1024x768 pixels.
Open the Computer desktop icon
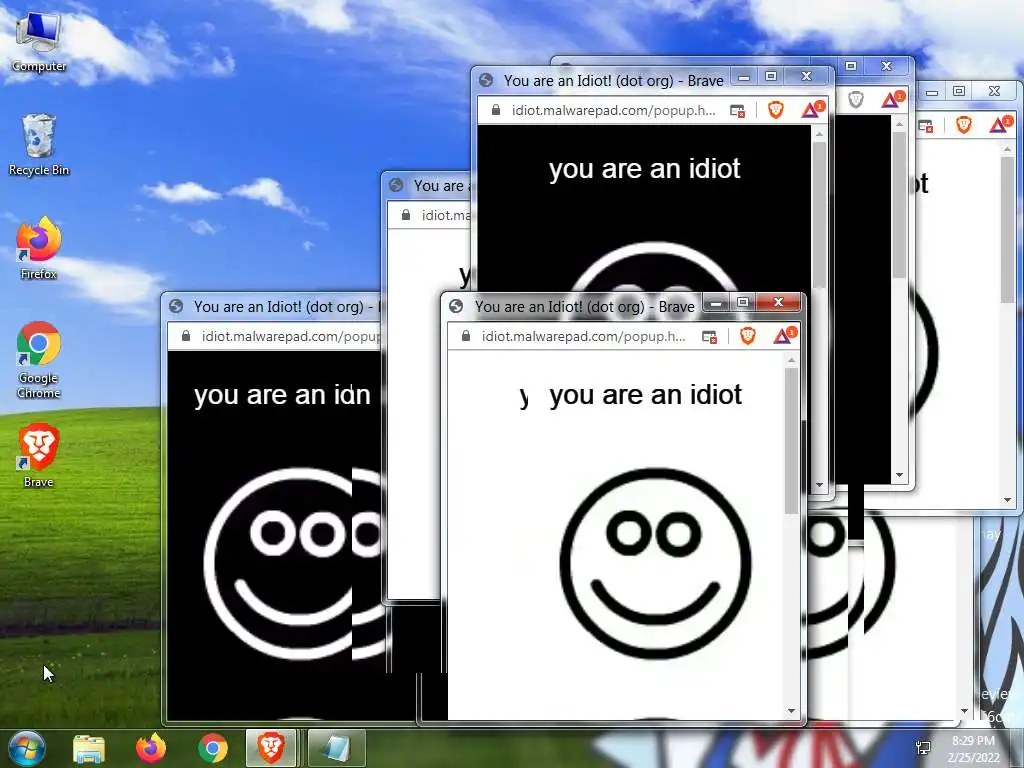pyautogui.click(x=39, y=42)
